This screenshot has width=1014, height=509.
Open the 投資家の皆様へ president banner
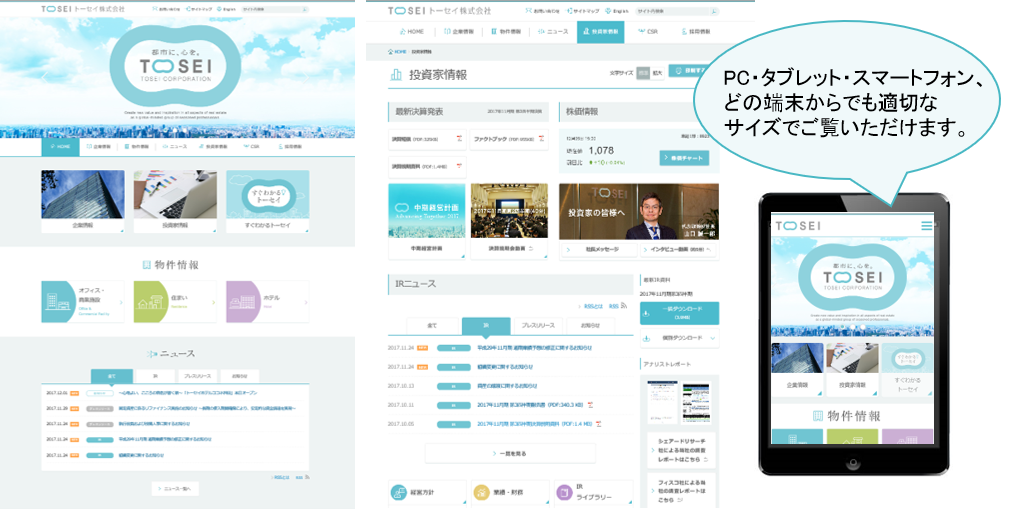pyautogui.click(x=638, y=211)
